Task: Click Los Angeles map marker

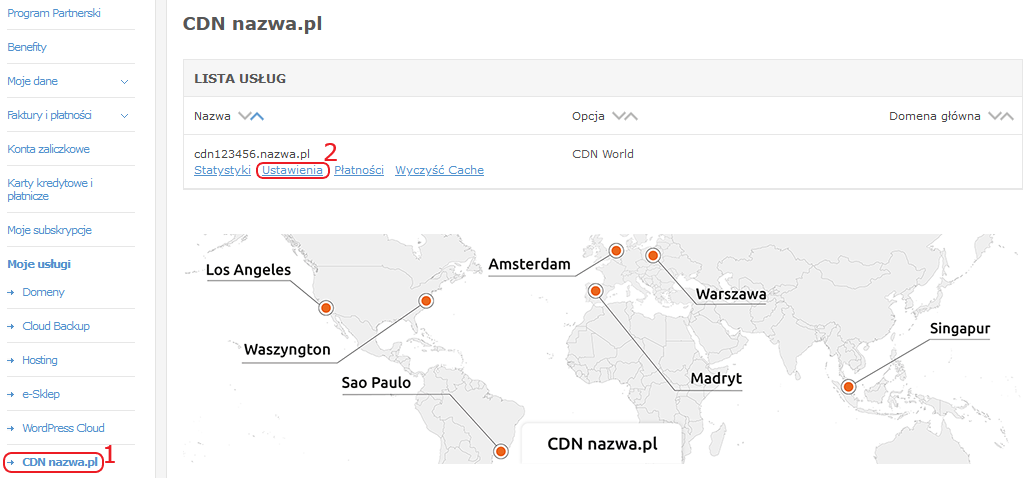Action: (326, 307)
